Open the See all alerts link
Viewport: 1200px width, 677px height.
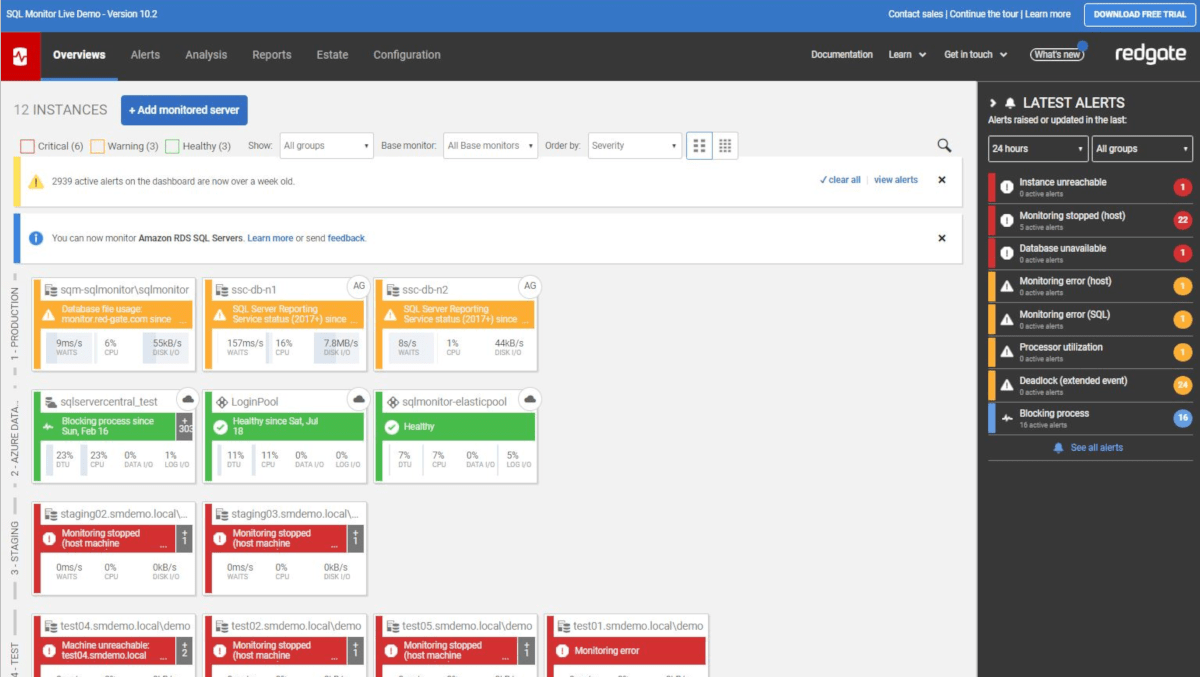(1088, 448)
